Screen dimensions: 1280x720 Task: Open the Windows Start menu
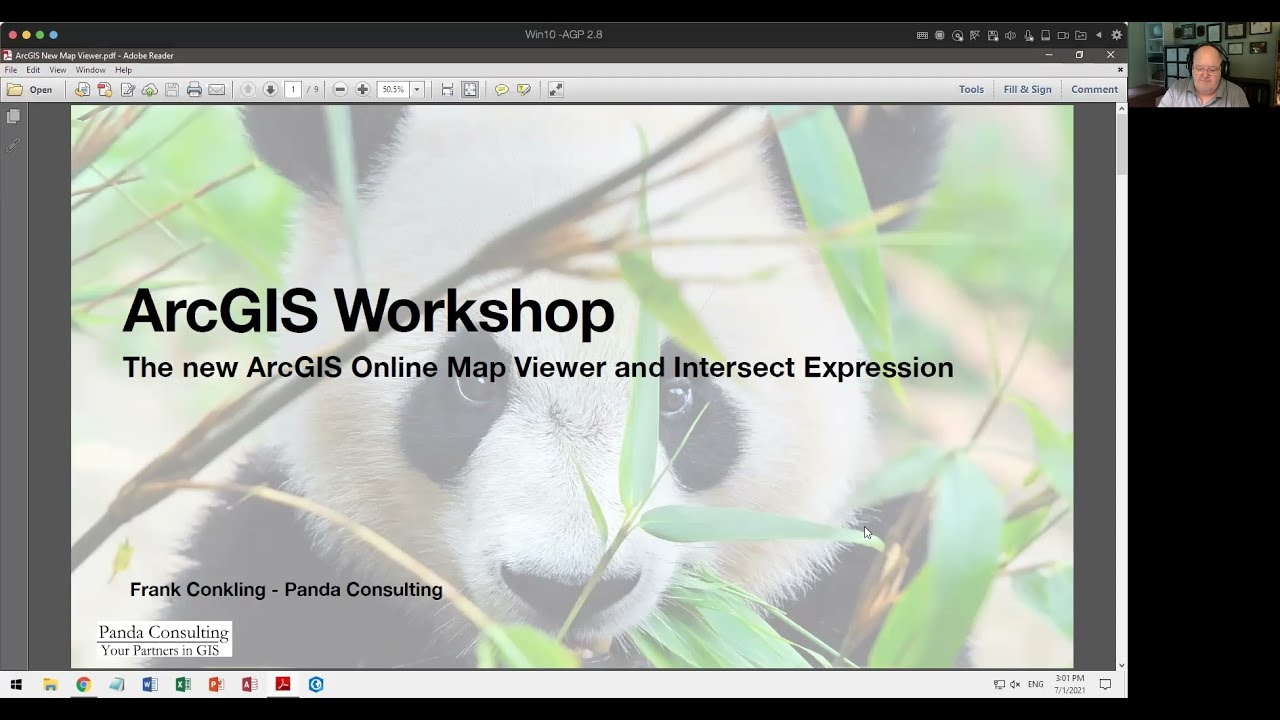click(x=16, y=684)
